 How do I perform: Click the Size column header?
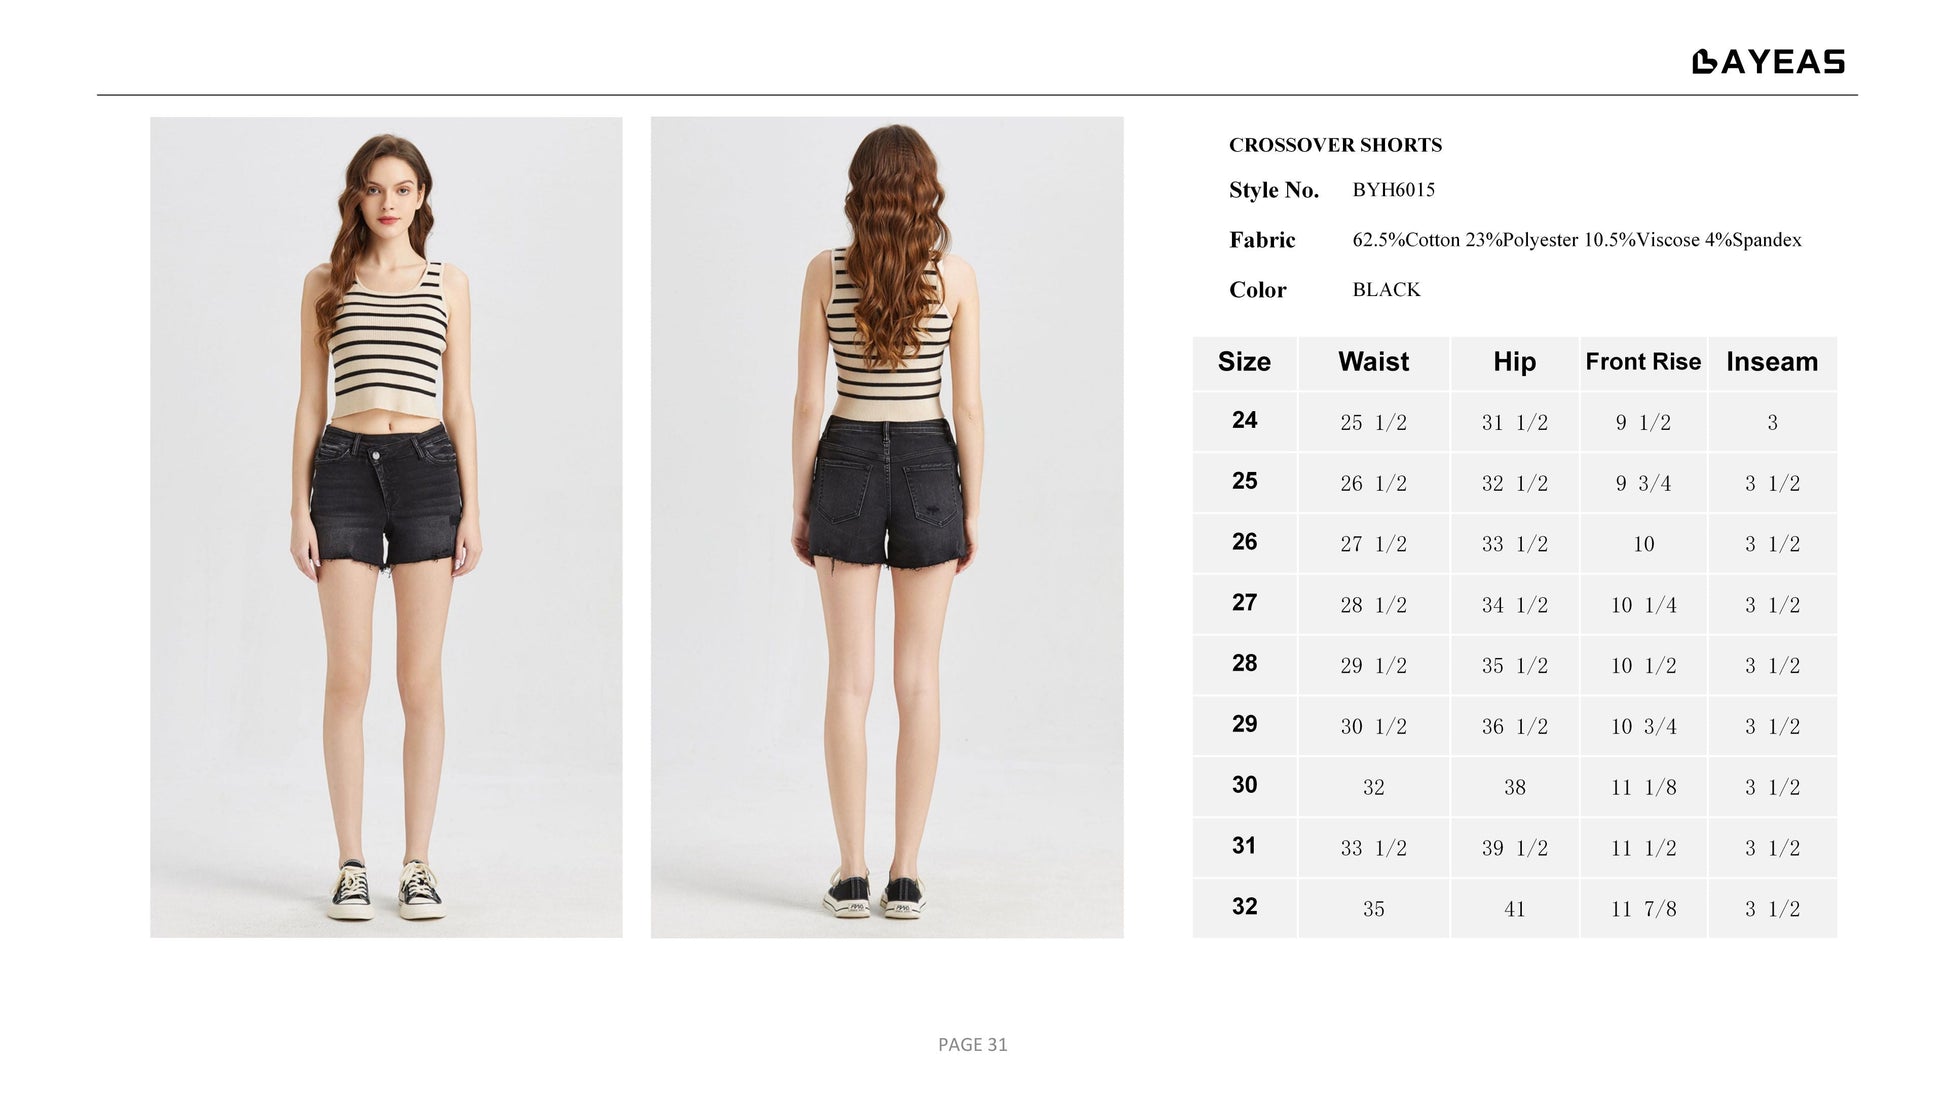pos(1244,362)
